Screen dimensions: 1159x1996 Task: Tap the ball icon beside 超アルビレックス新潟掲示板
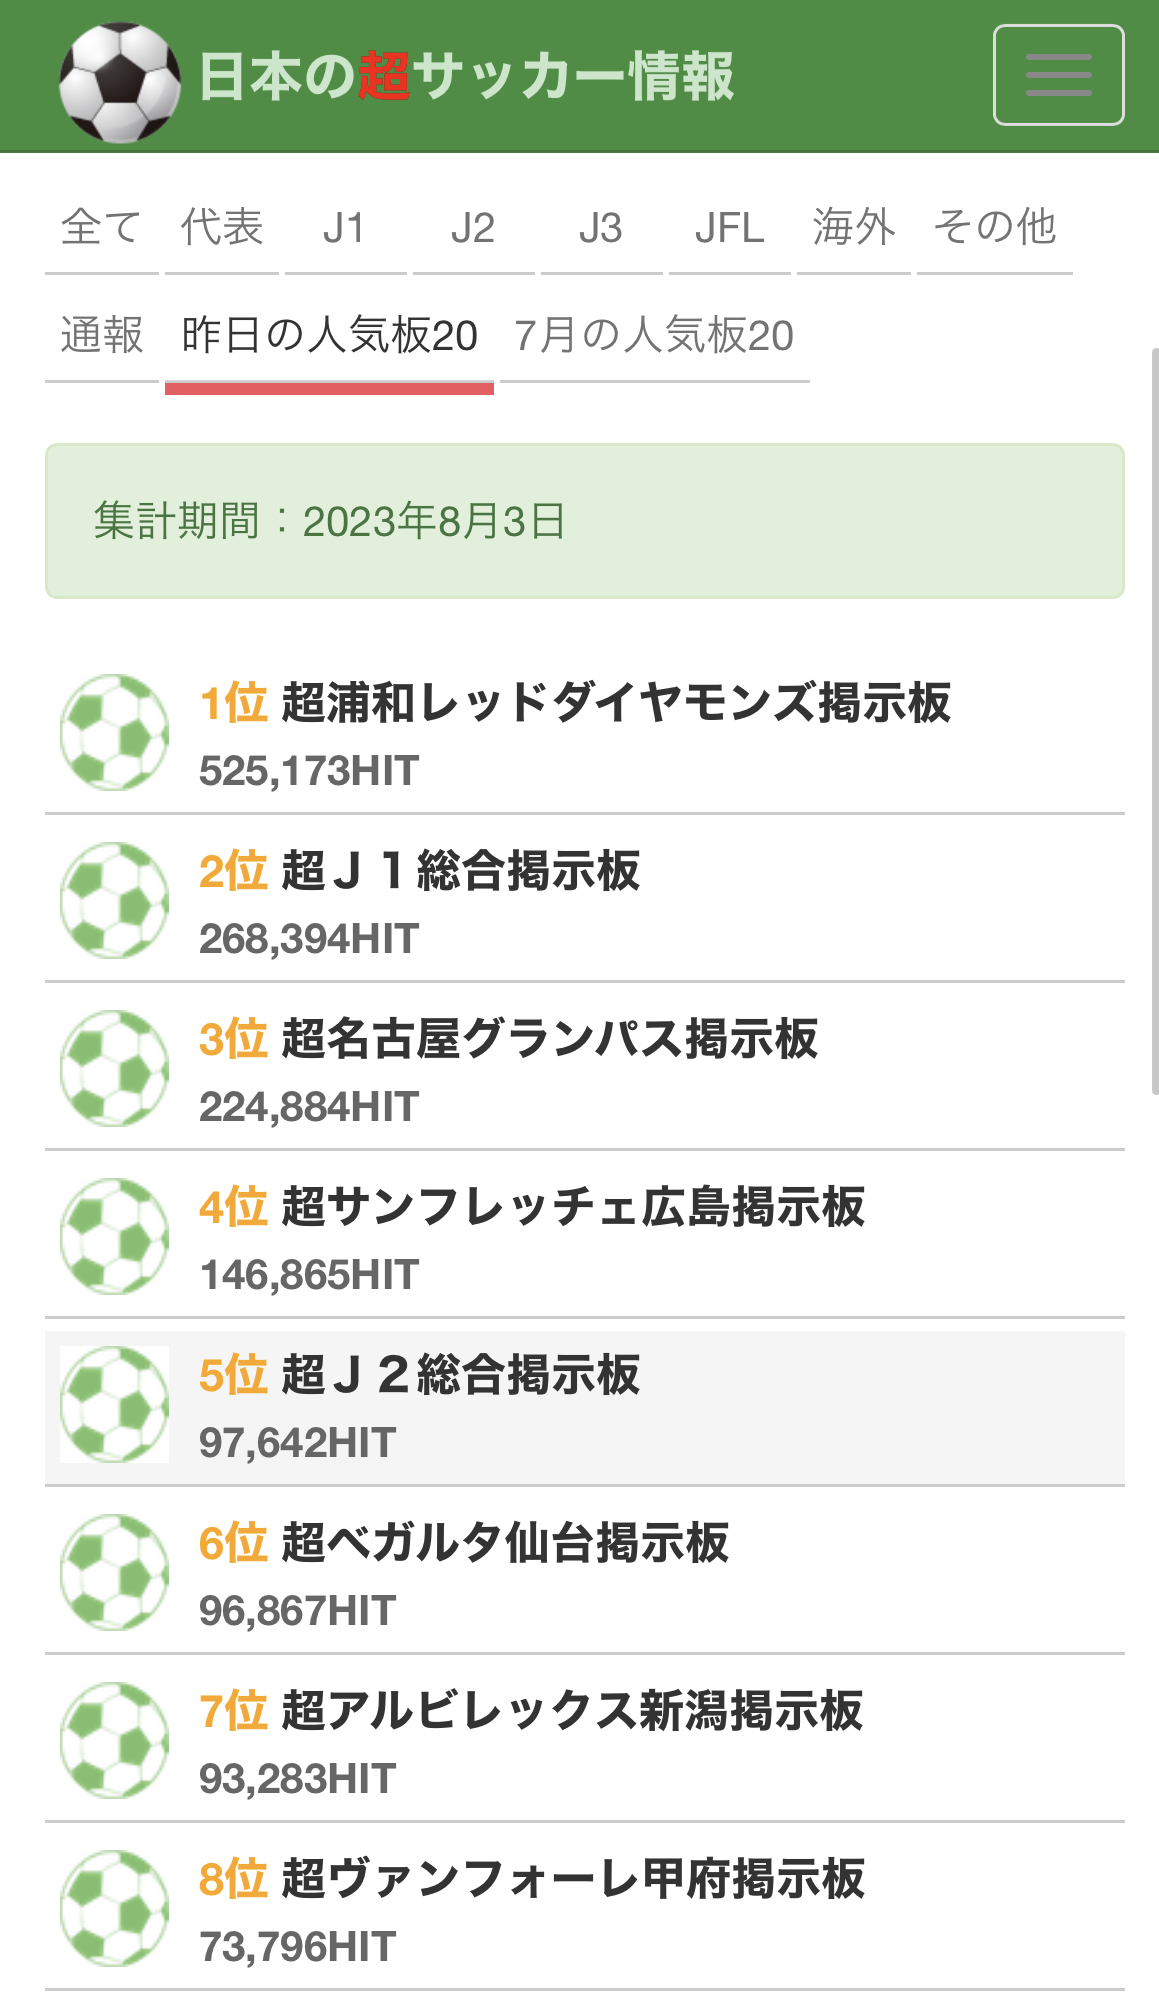[x=114, y=1740]
